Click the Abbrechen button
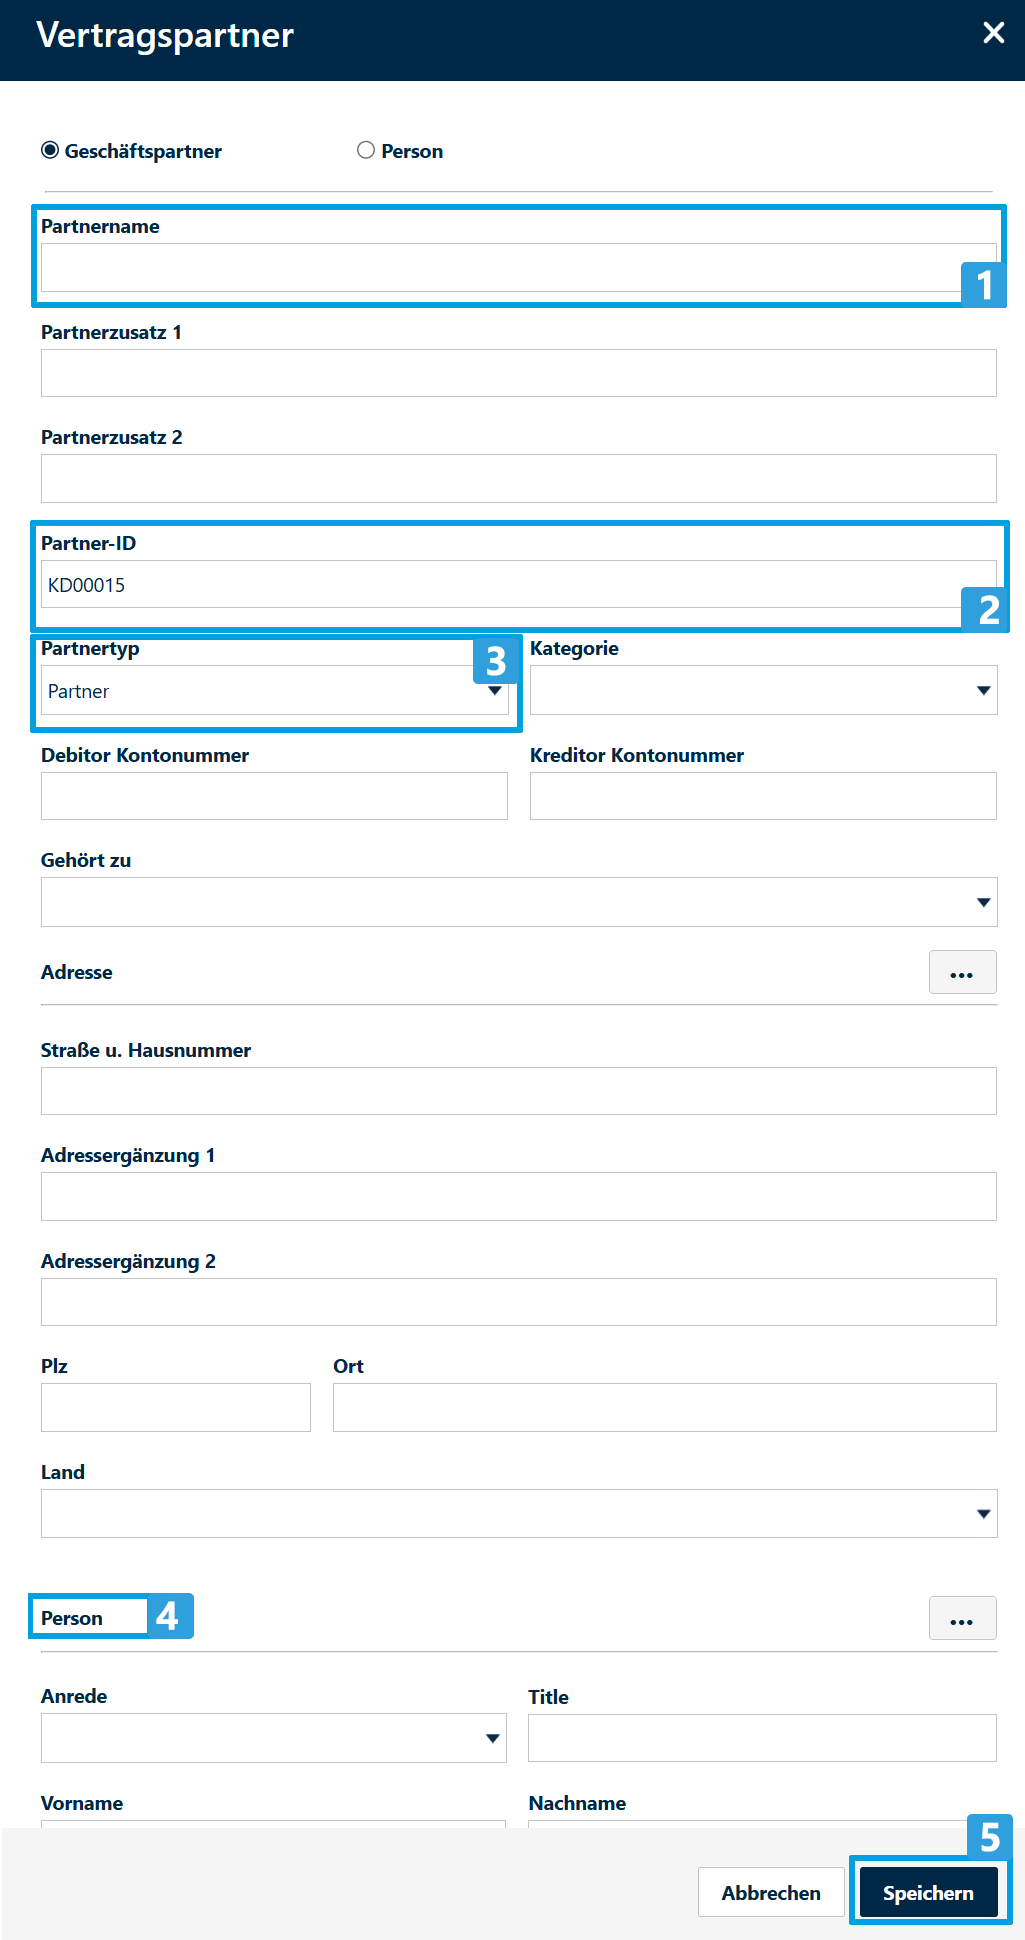 [770, 1892]
